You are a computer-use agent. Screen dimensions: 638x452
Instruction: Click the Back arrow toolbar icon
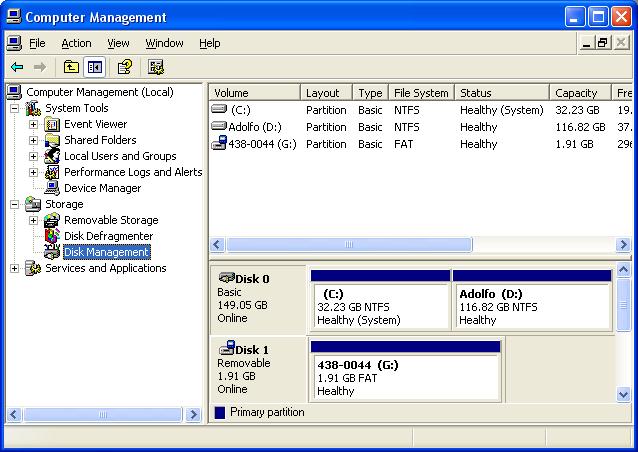point(17,67)
